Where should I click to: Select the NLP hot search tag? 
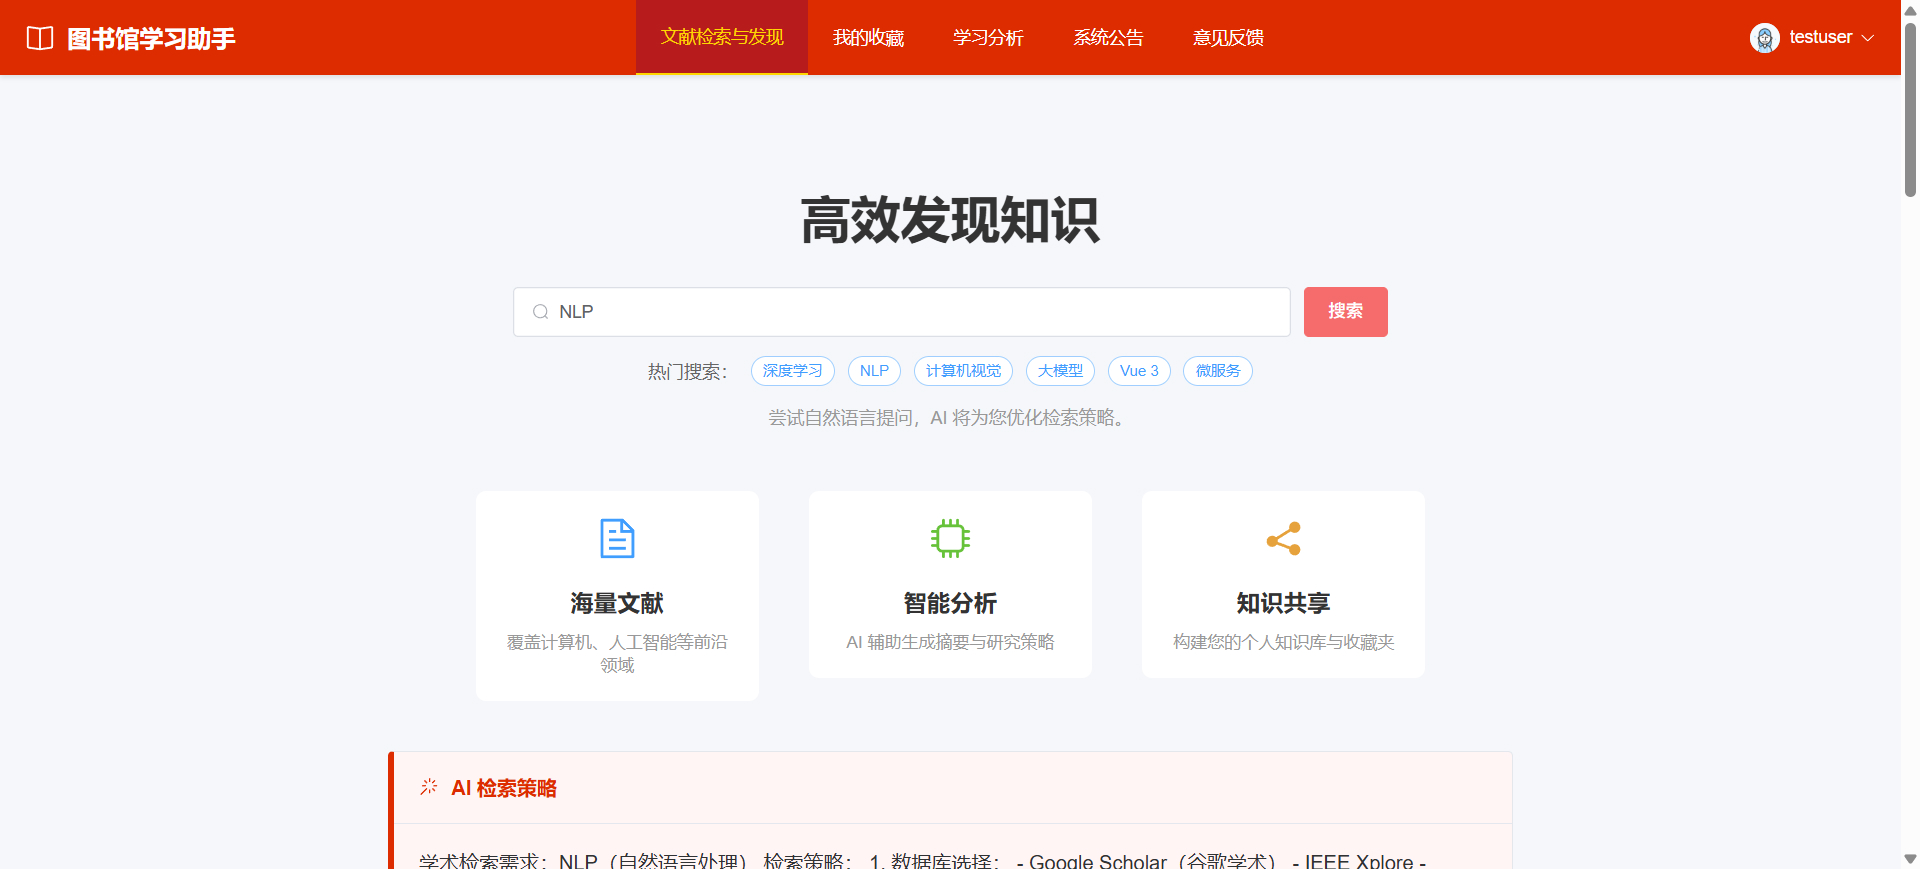(x=874, y=371)
